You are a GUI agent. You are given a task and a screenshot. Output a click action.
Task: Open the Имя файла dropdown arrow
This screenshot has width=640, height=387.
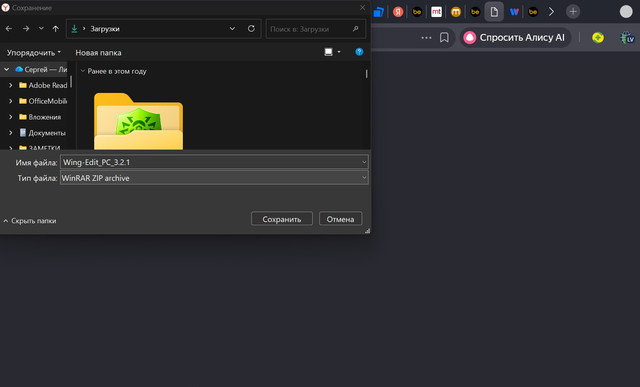point(364,162)
